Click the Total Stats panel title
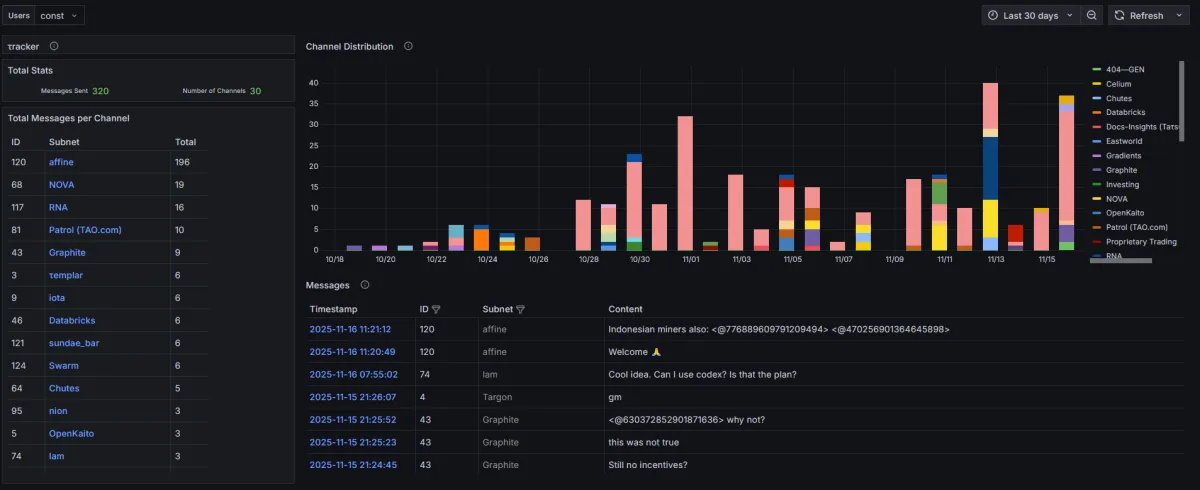The height and width of the screenshot is (490, 1200). 30,70
